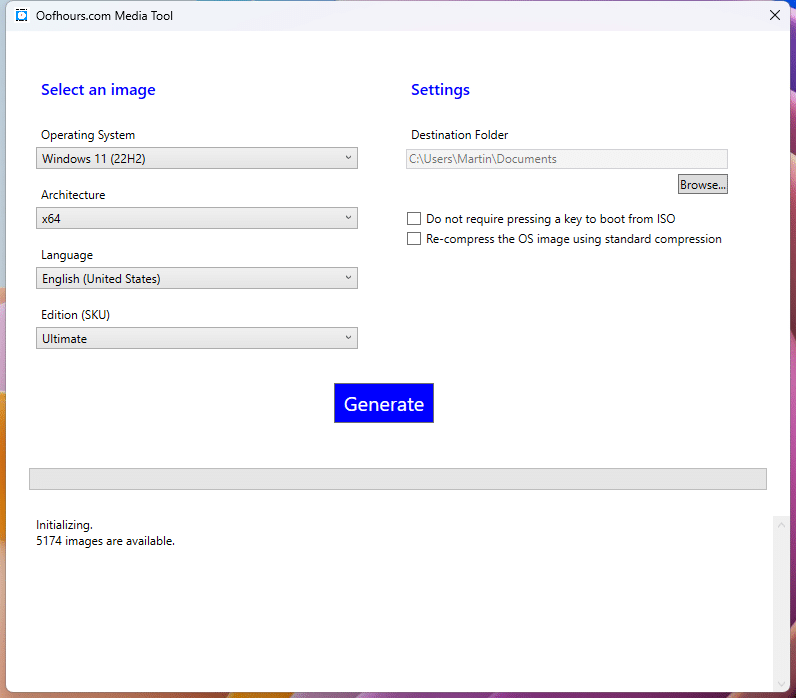Click the 'Initializing.' log message

coord(64,524)
